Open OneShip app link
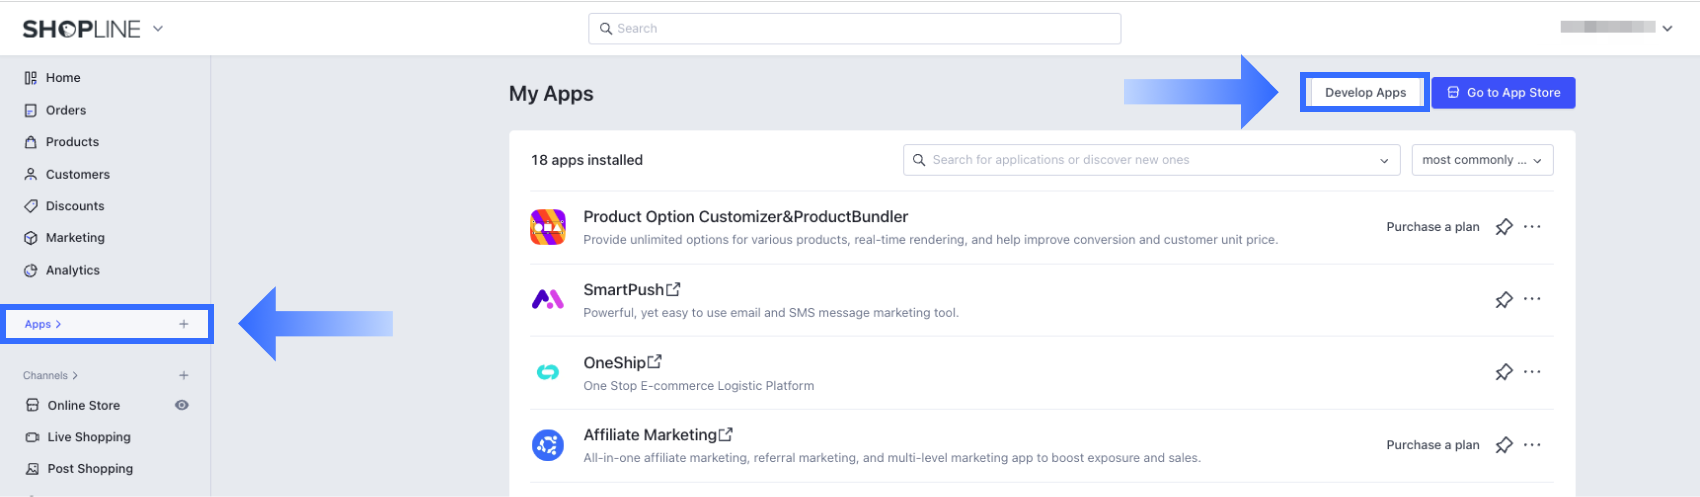Image resolution: width=1700 pixels, height=497 pixels. (623, 363)
